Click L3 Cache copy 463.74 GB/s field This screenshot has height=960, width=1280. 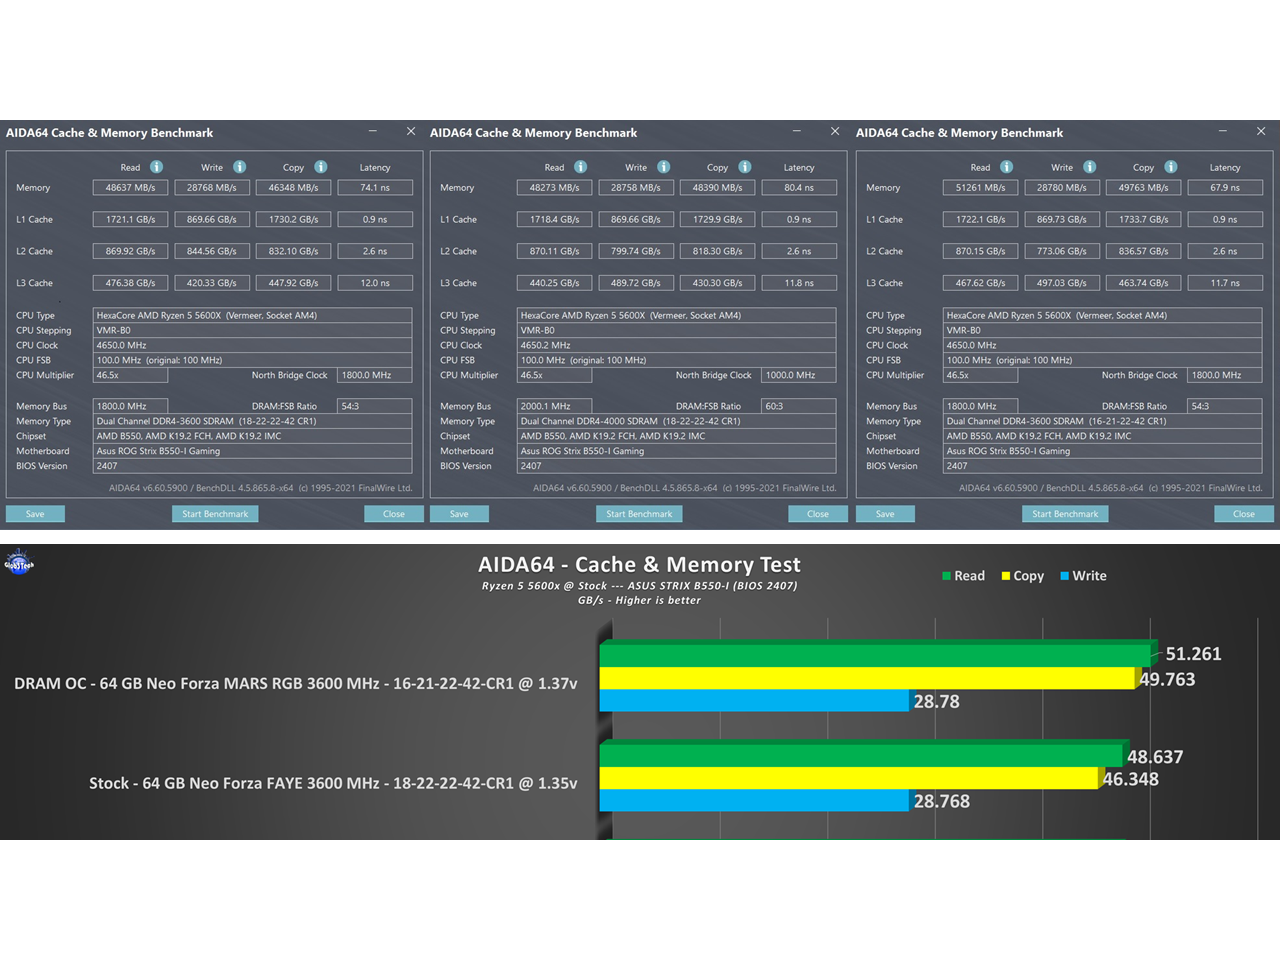(x=1143, y=283)
